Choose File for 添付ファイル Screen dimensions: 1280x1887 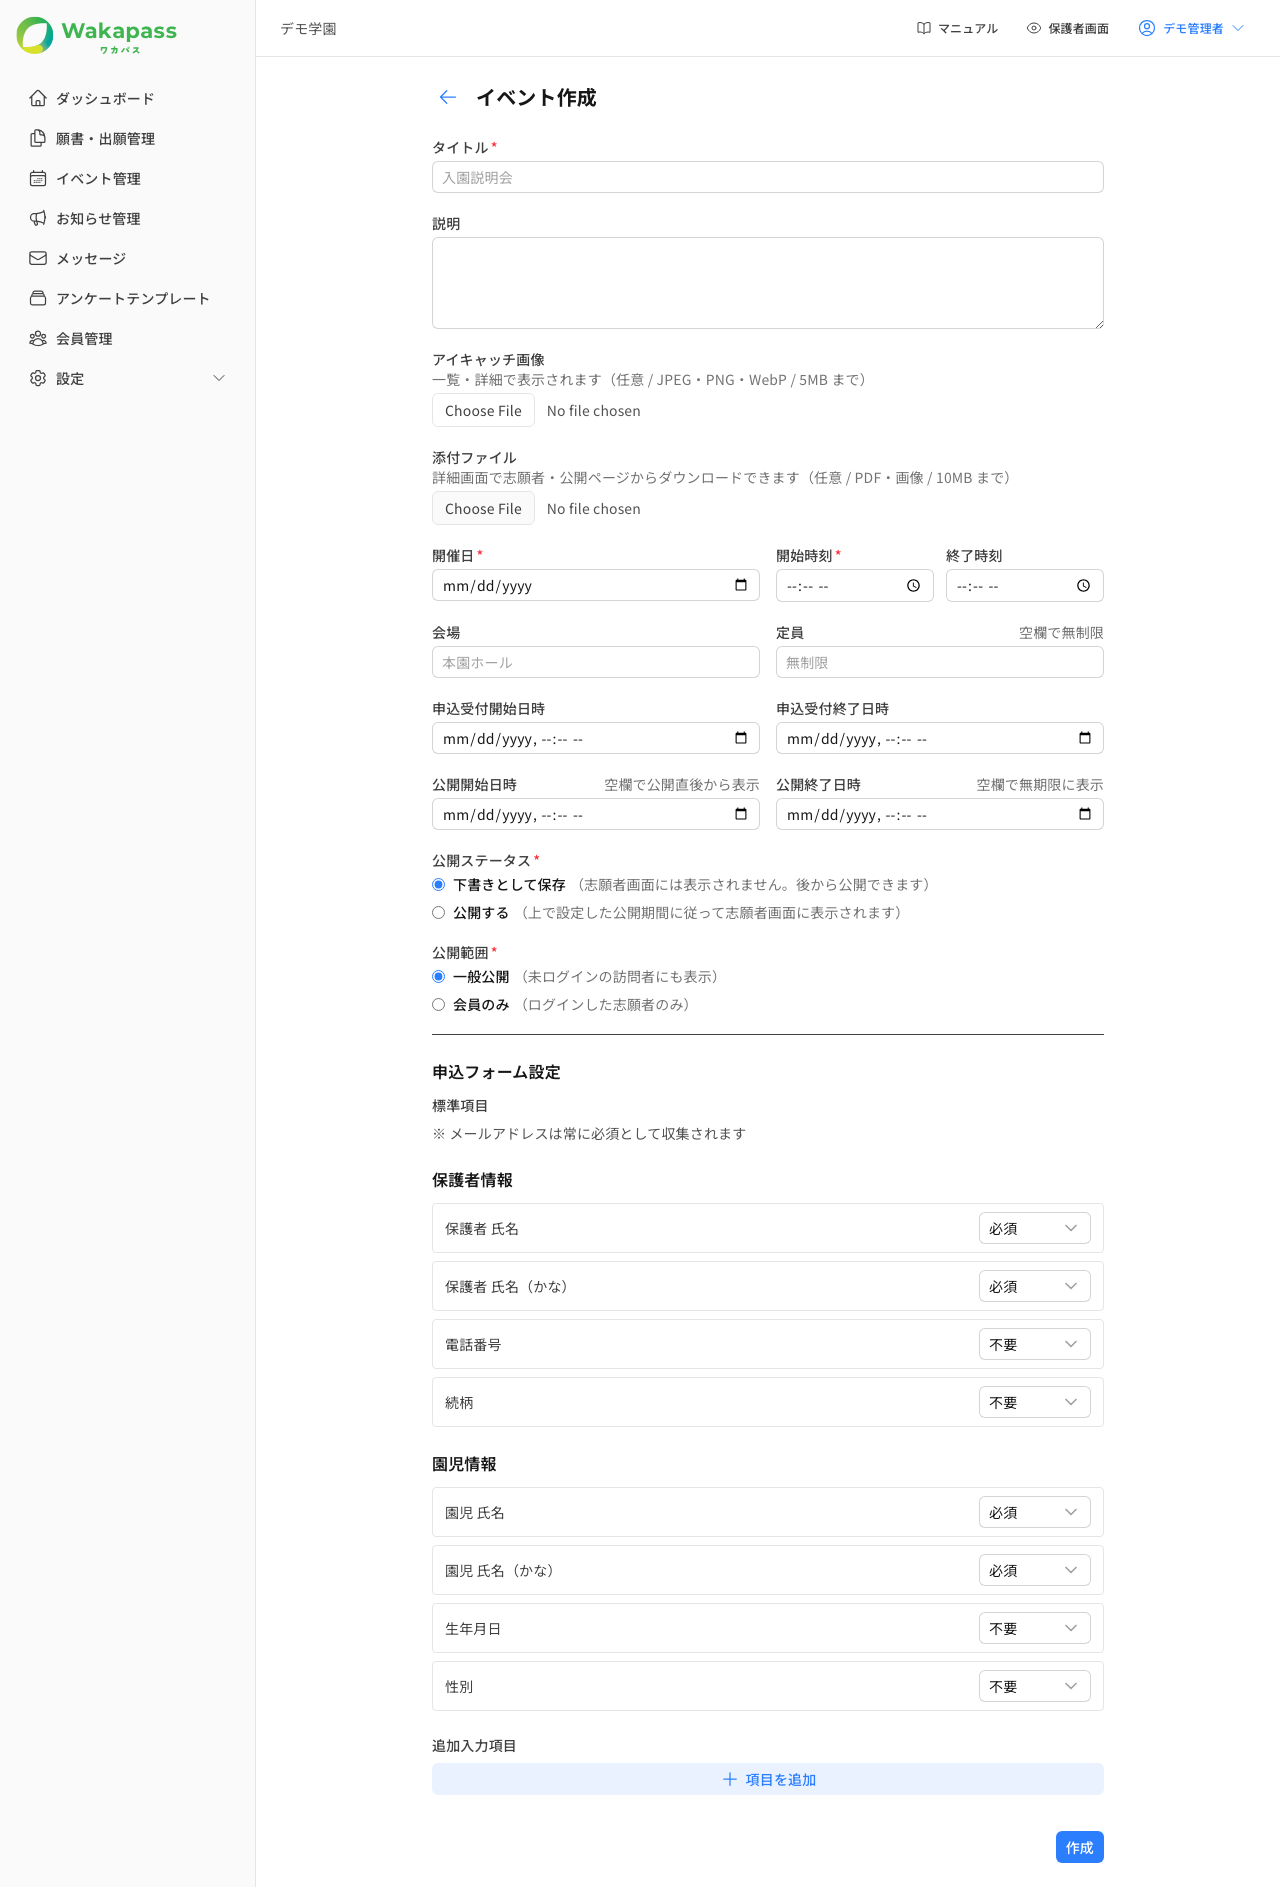[483, 508]
